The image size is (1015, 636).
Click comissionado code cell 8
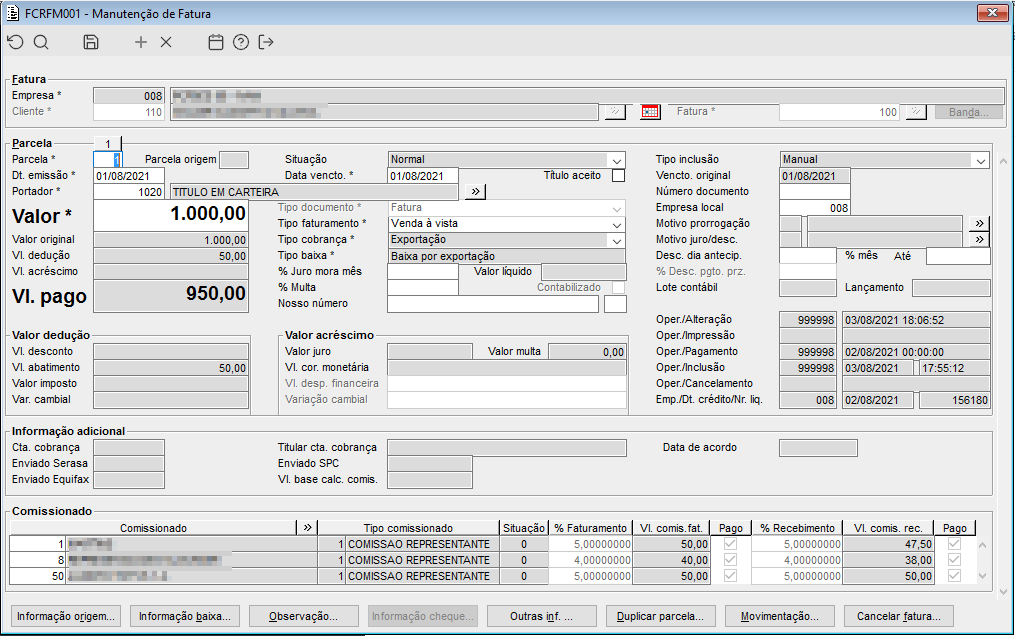38,560
